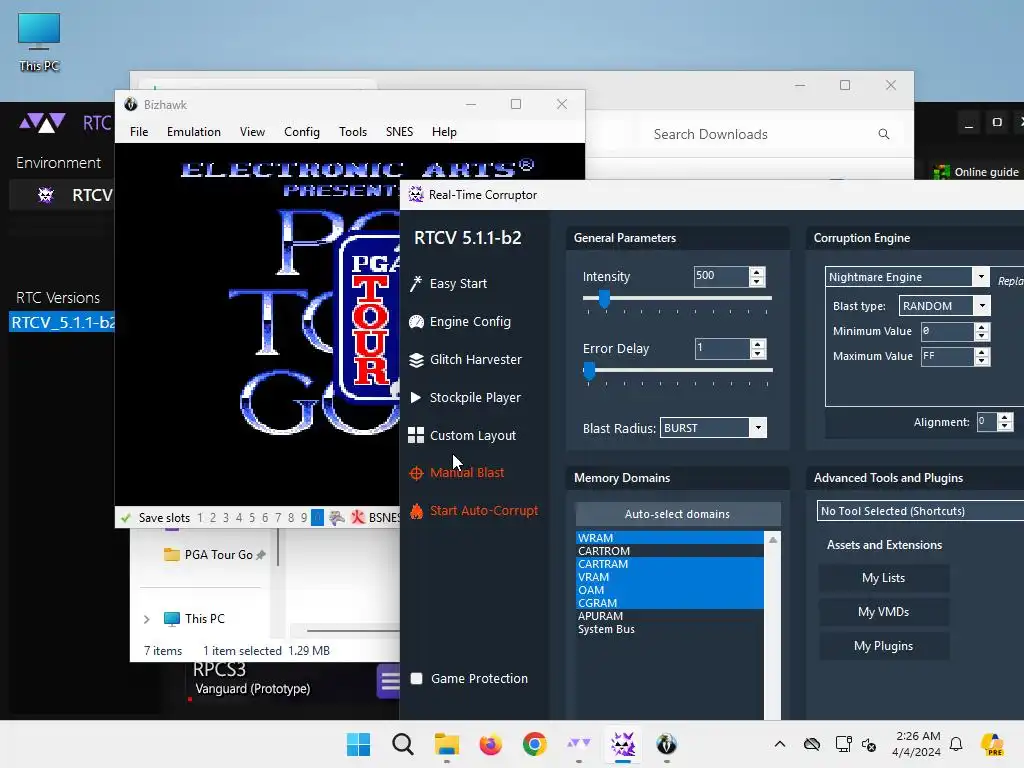Increase Maximum Value with up arrow
This screenshot has height=768, width=1024.
(x=982, y=352)
